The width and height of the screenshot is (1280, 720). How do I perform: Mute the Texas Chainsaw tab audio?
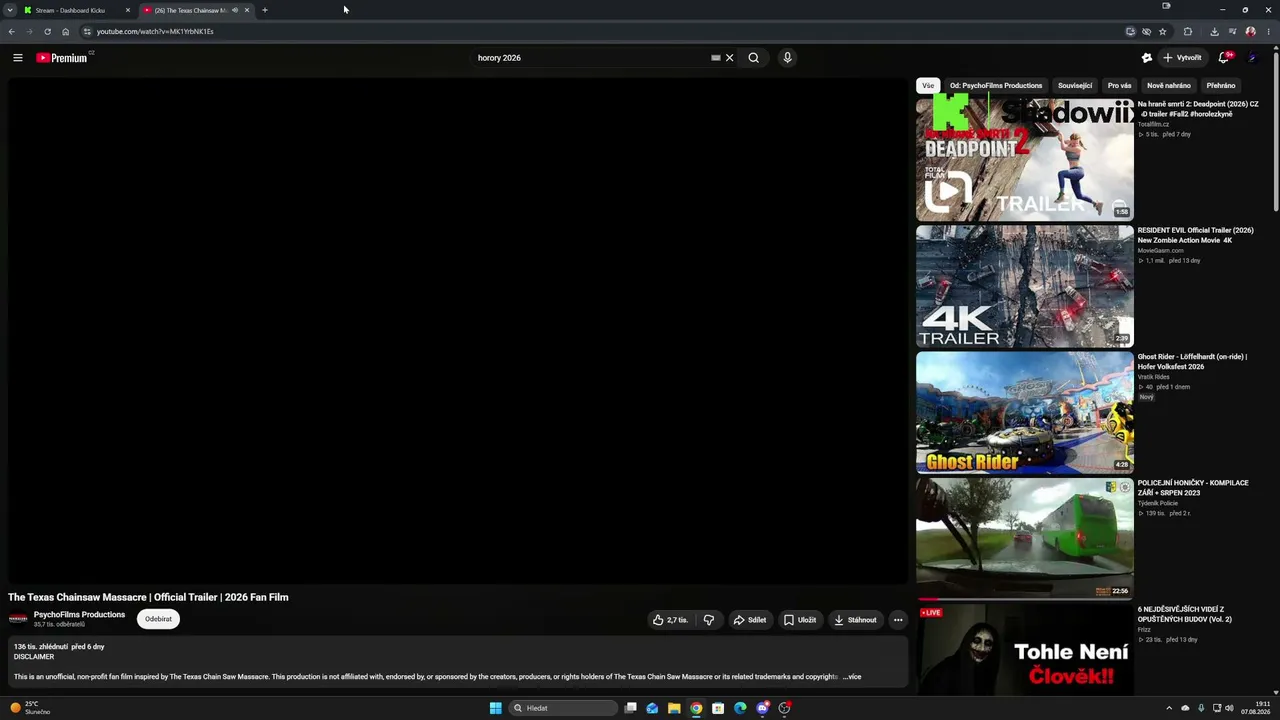tap(235, 10)
